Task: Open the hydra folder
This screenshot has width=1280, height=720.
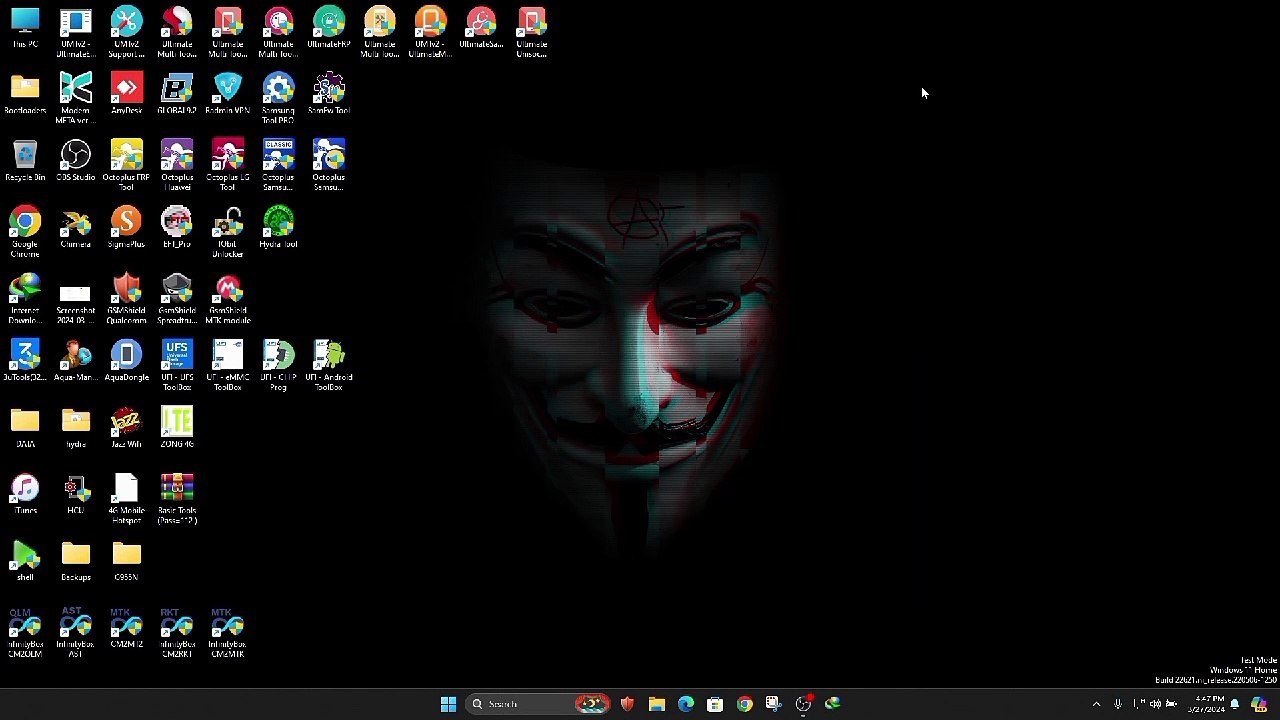Action: 75,428
